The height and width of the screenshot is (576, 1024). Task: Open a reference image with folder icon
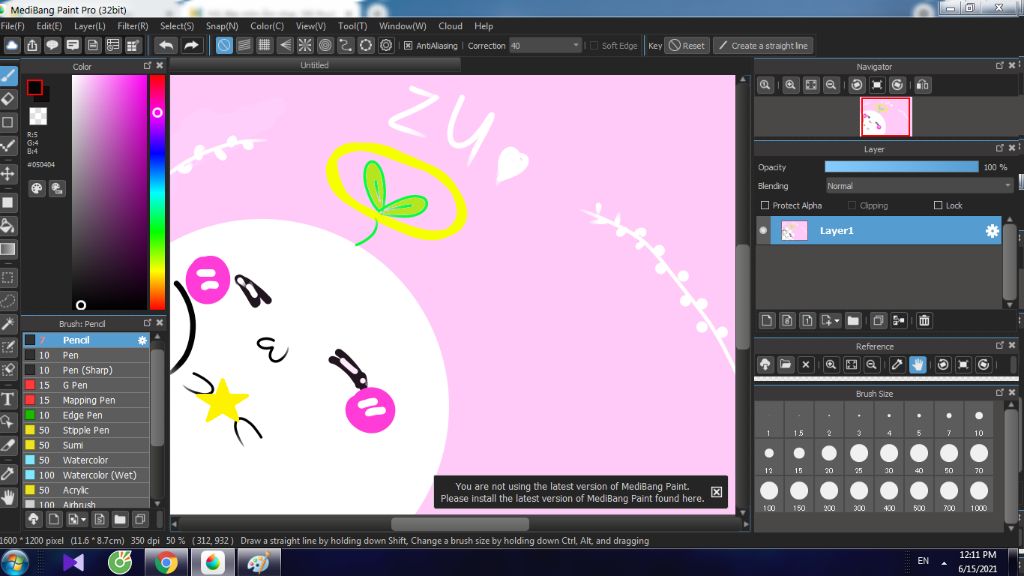(x=786, y=364)
